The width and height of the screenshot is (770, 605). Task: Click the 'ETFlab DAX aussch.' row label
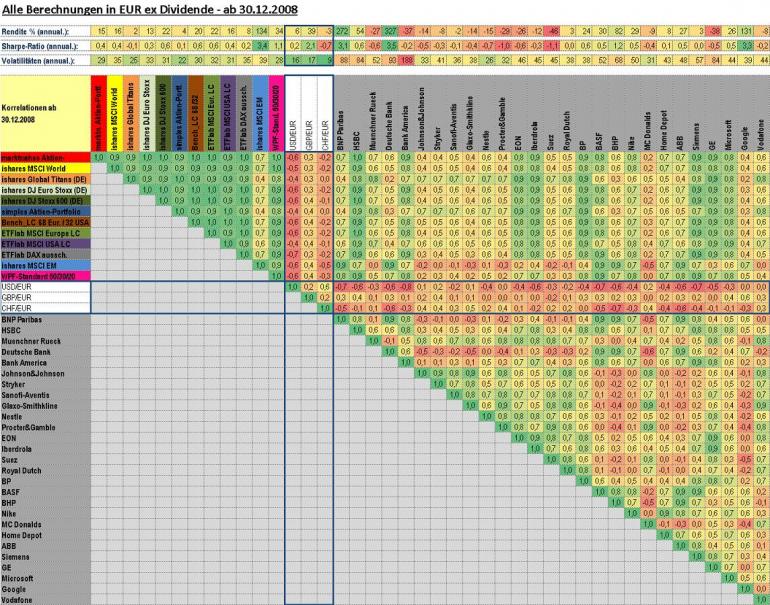46,255
